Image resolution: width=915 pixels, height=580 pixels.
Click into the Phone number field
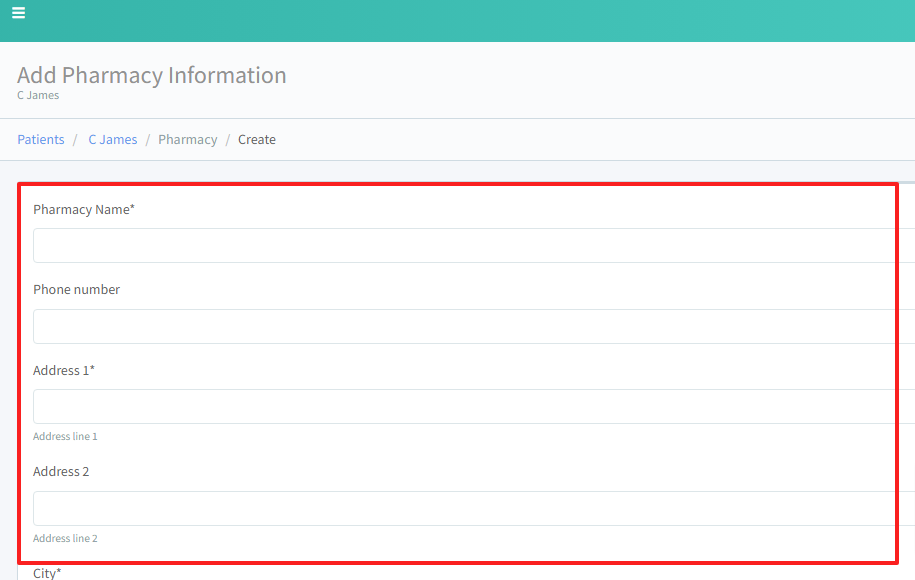click(470, 327)
